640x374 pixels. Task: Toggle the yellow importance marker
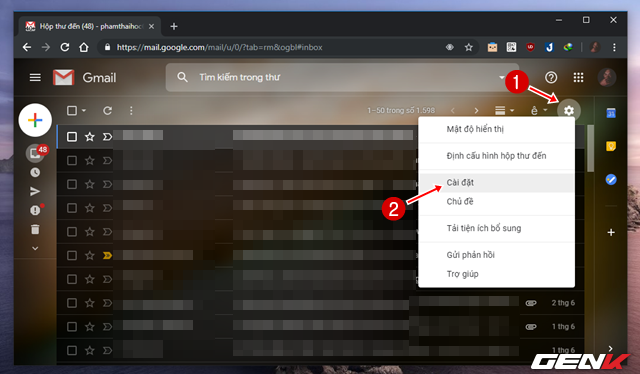tap(107, 256)
